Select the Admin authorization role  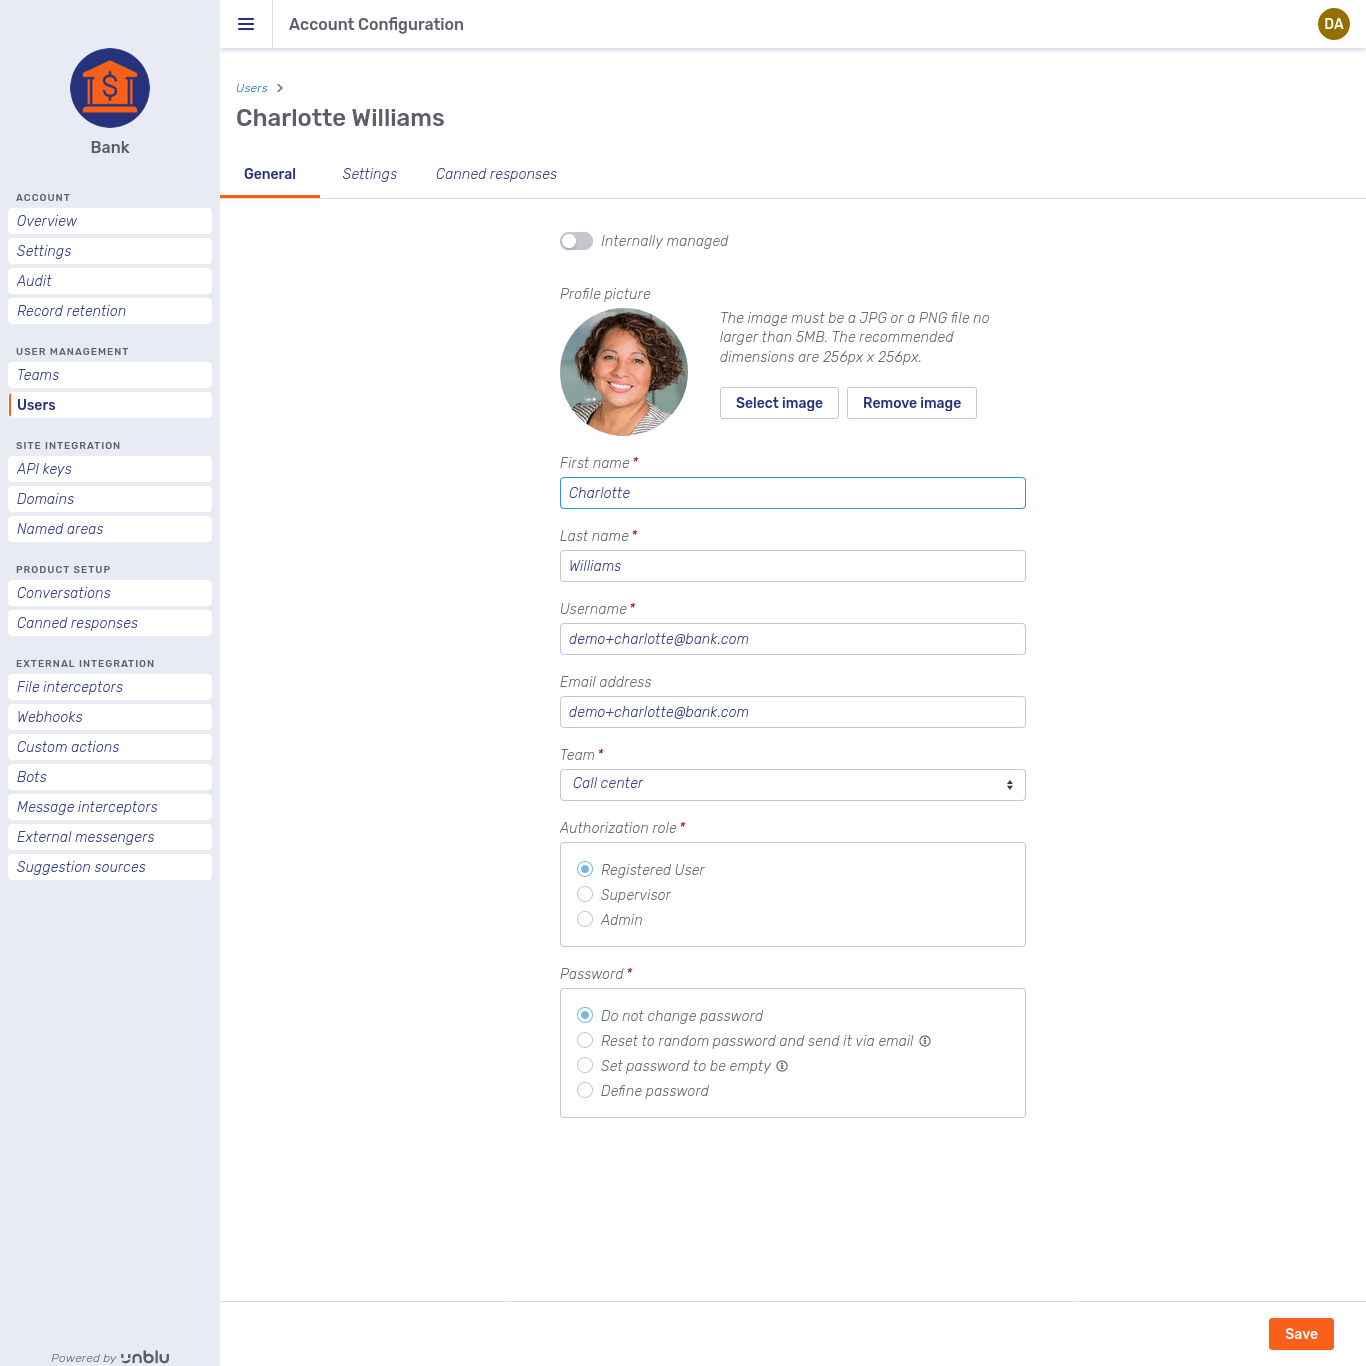point(585,919)
